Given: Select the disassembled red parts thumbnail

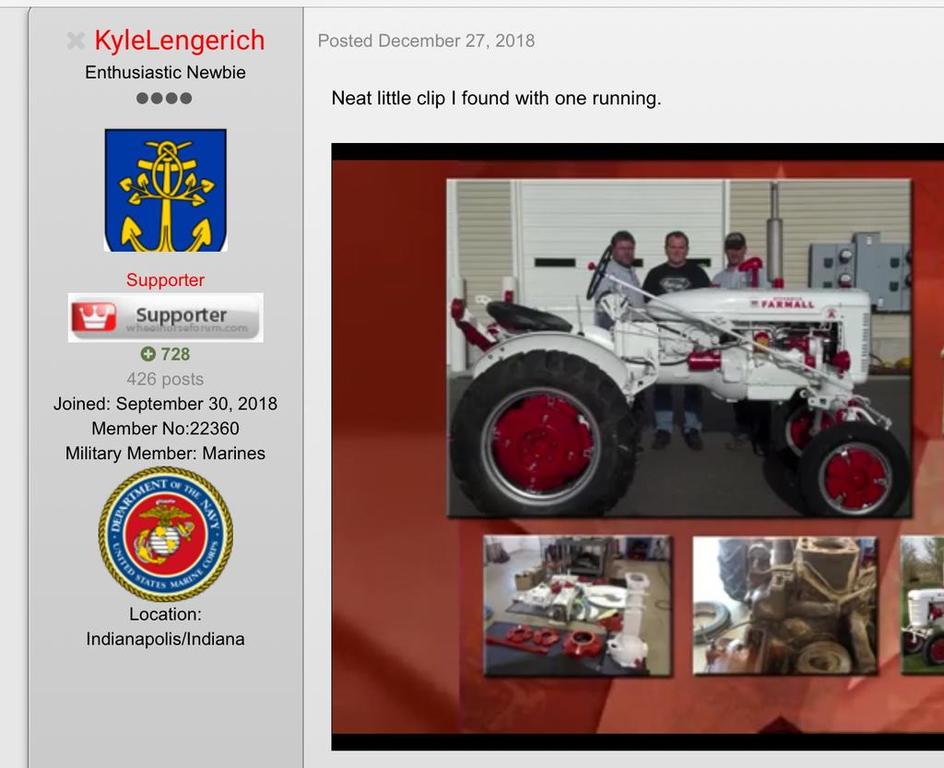Looking at the screenshot, I should (577, 605).
